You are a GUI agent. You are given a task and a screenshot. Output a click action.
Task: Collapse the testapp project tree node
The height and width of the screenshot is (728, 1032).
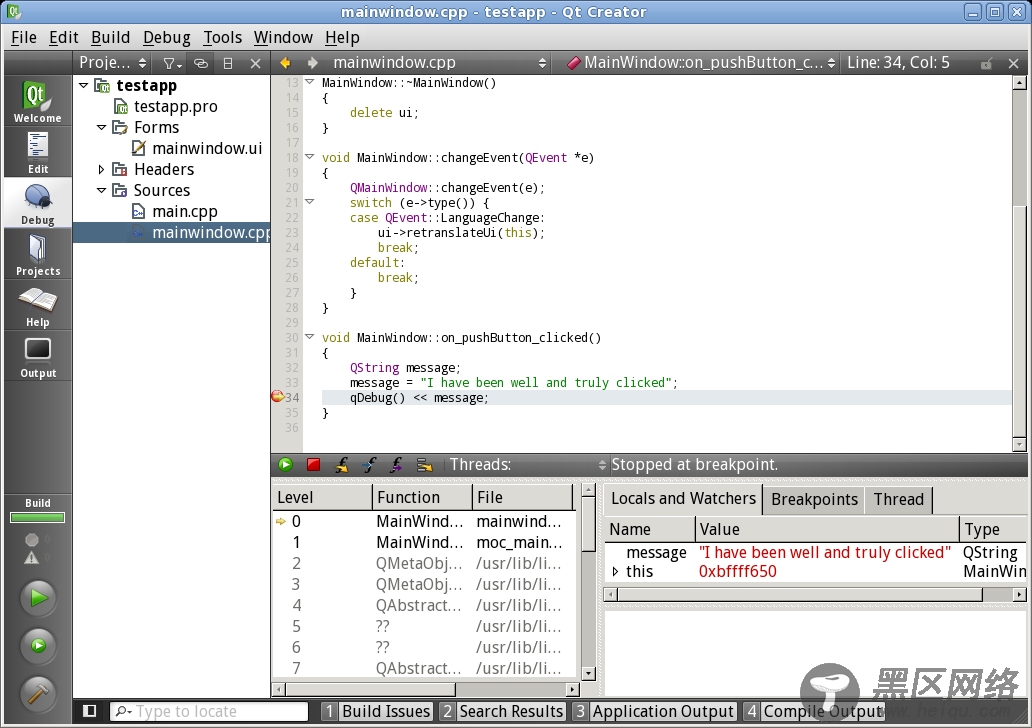pyautogui.click(x=84, y=85)
